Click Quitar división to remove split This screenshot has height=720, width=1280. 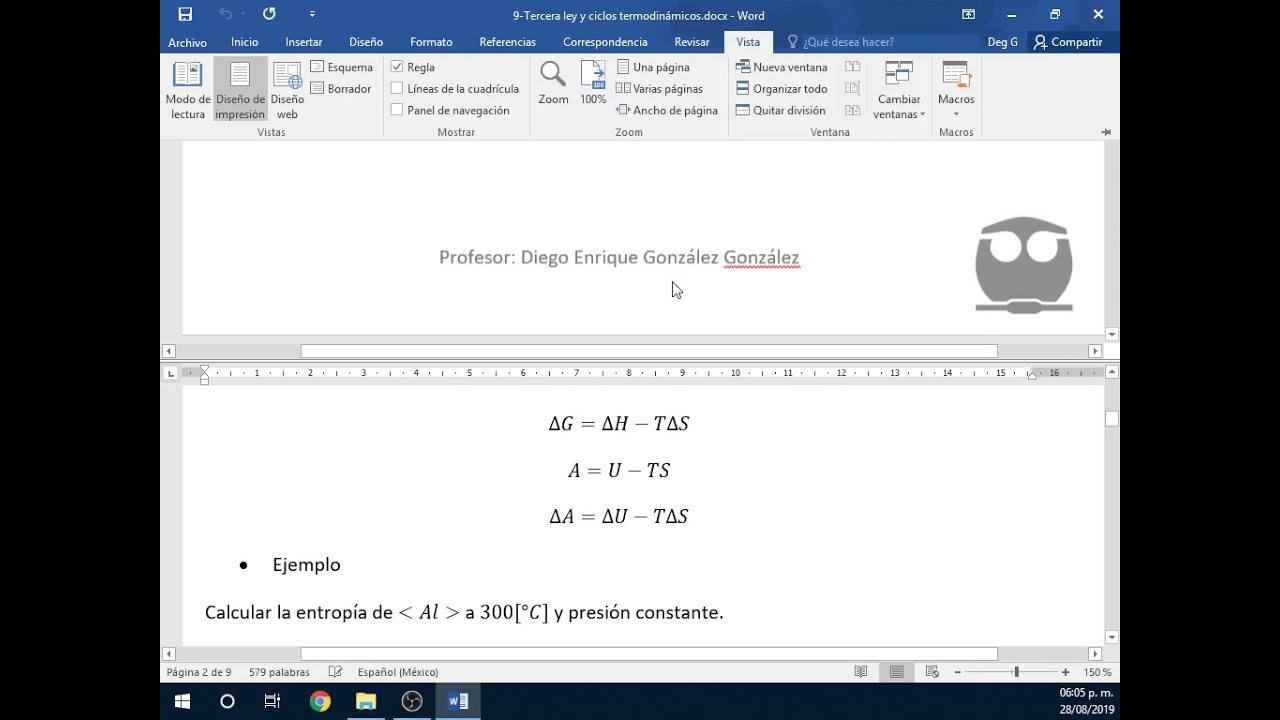tap(781, 111)
